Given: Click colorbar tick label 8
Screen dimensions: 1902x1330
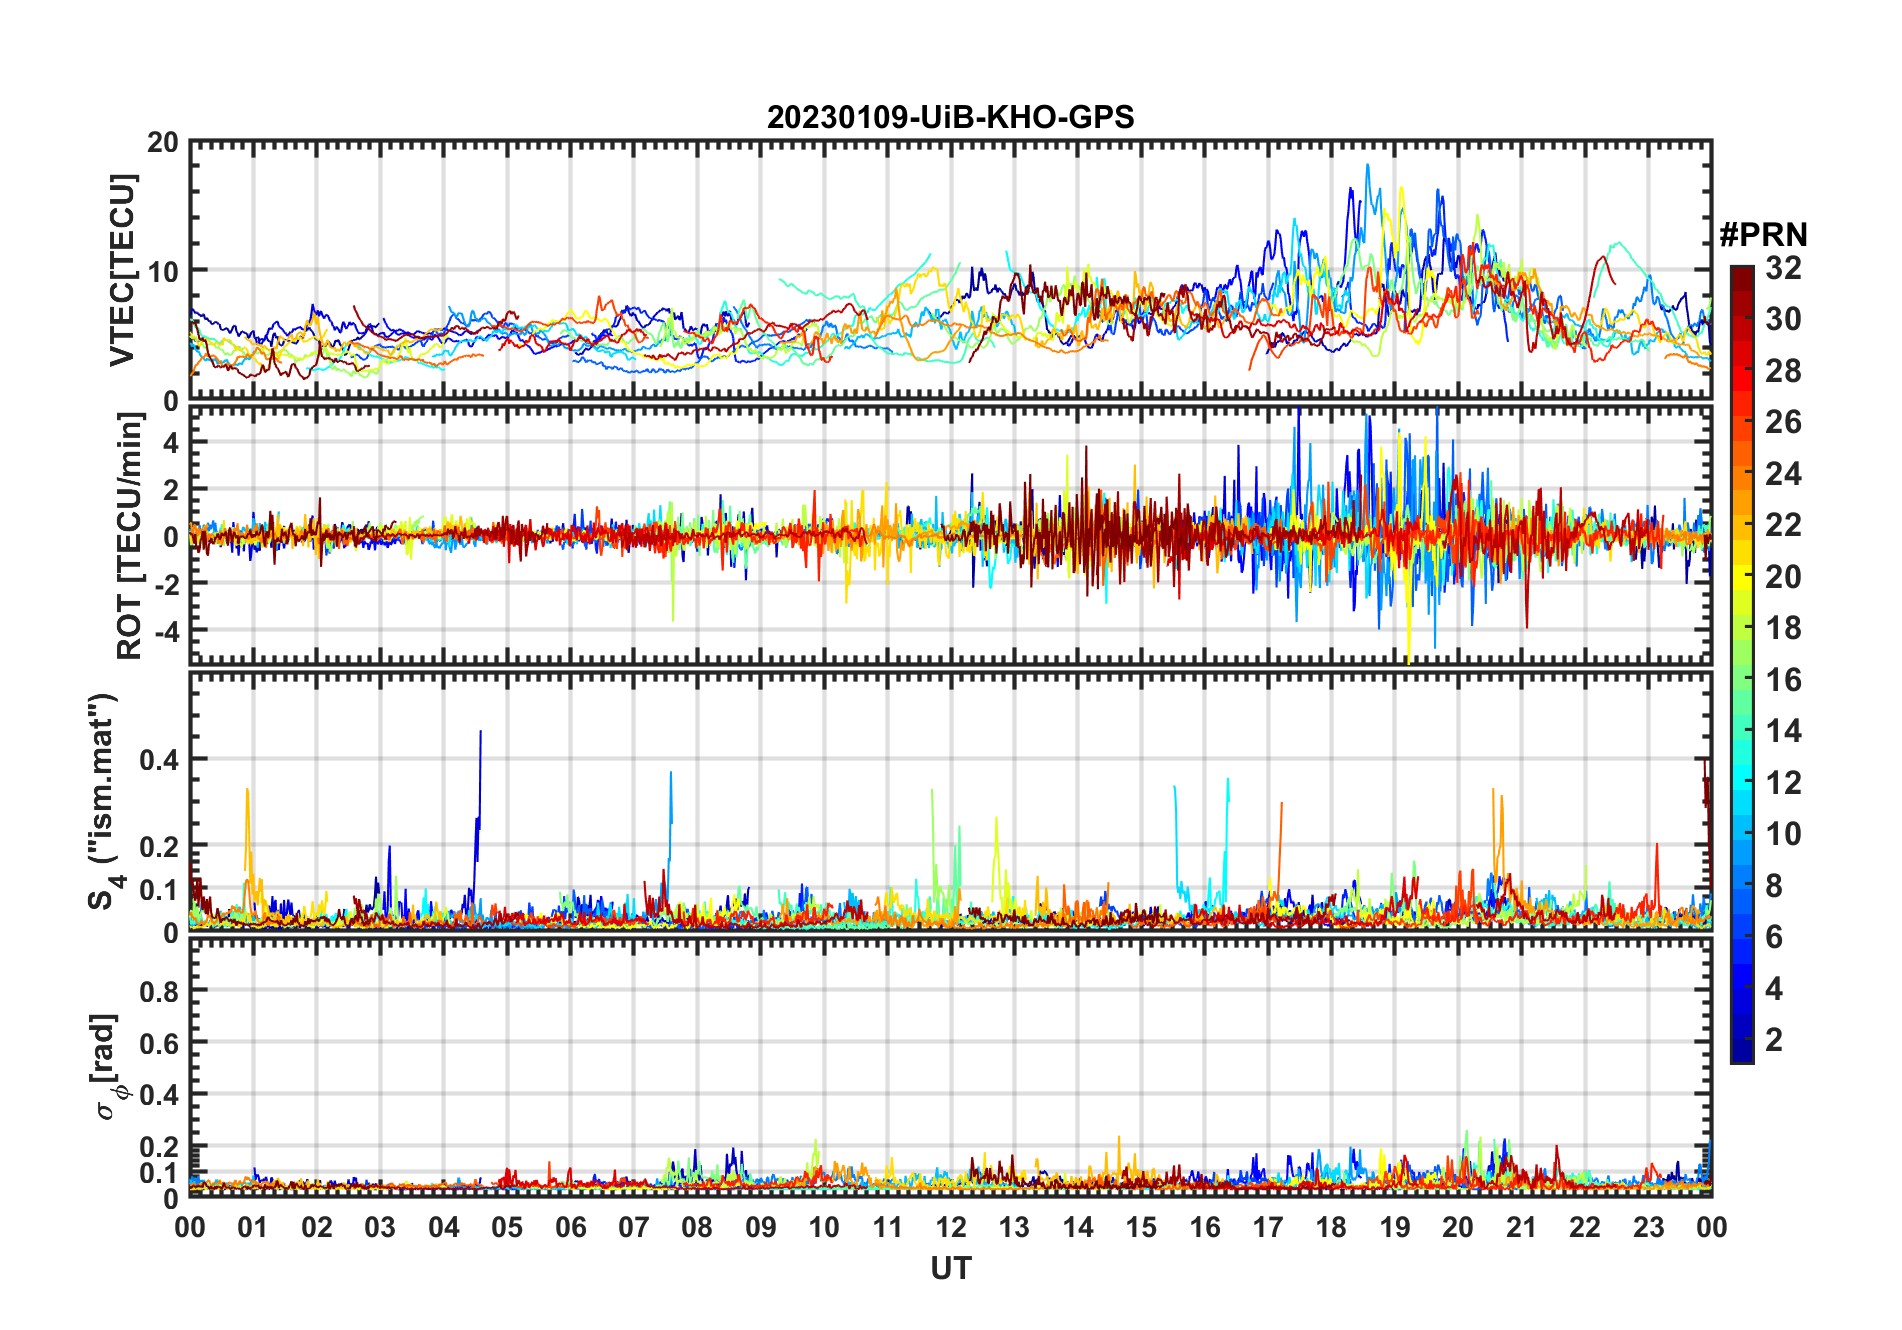Looking at the screenshot, I should (x=1774, y=885).
